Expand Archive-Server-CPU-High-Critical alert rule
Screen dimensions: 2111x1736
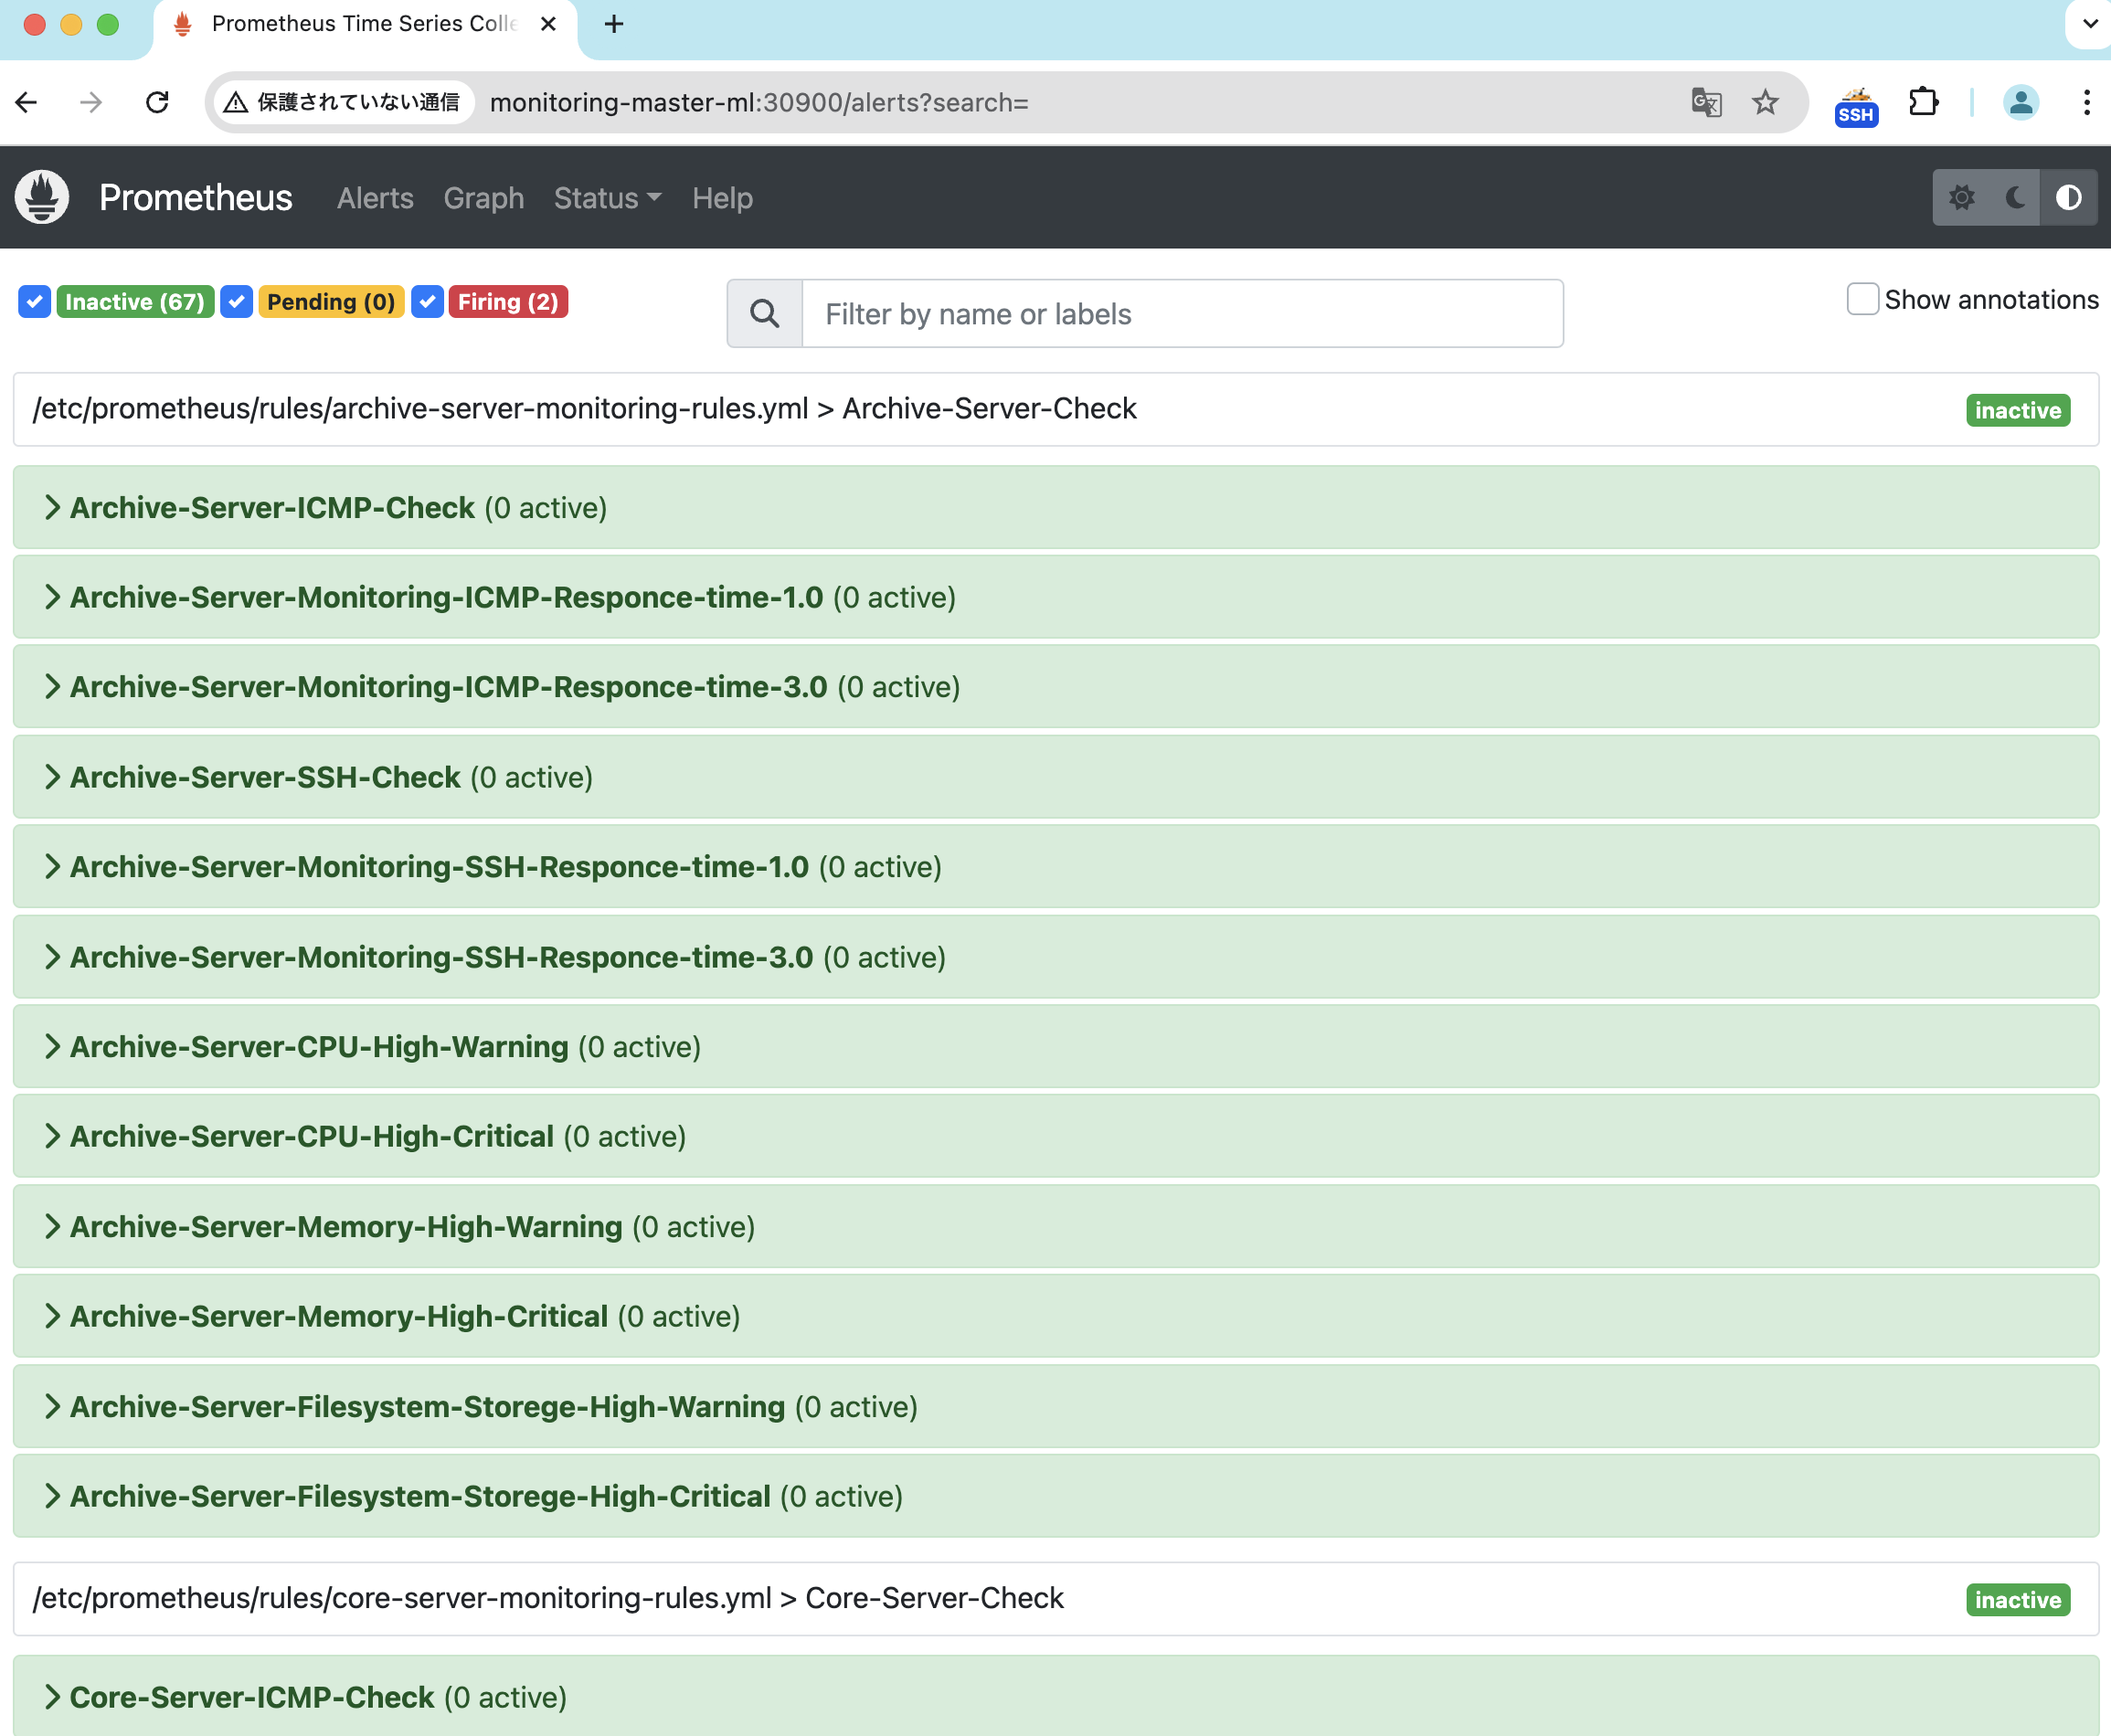(311, 1137)
